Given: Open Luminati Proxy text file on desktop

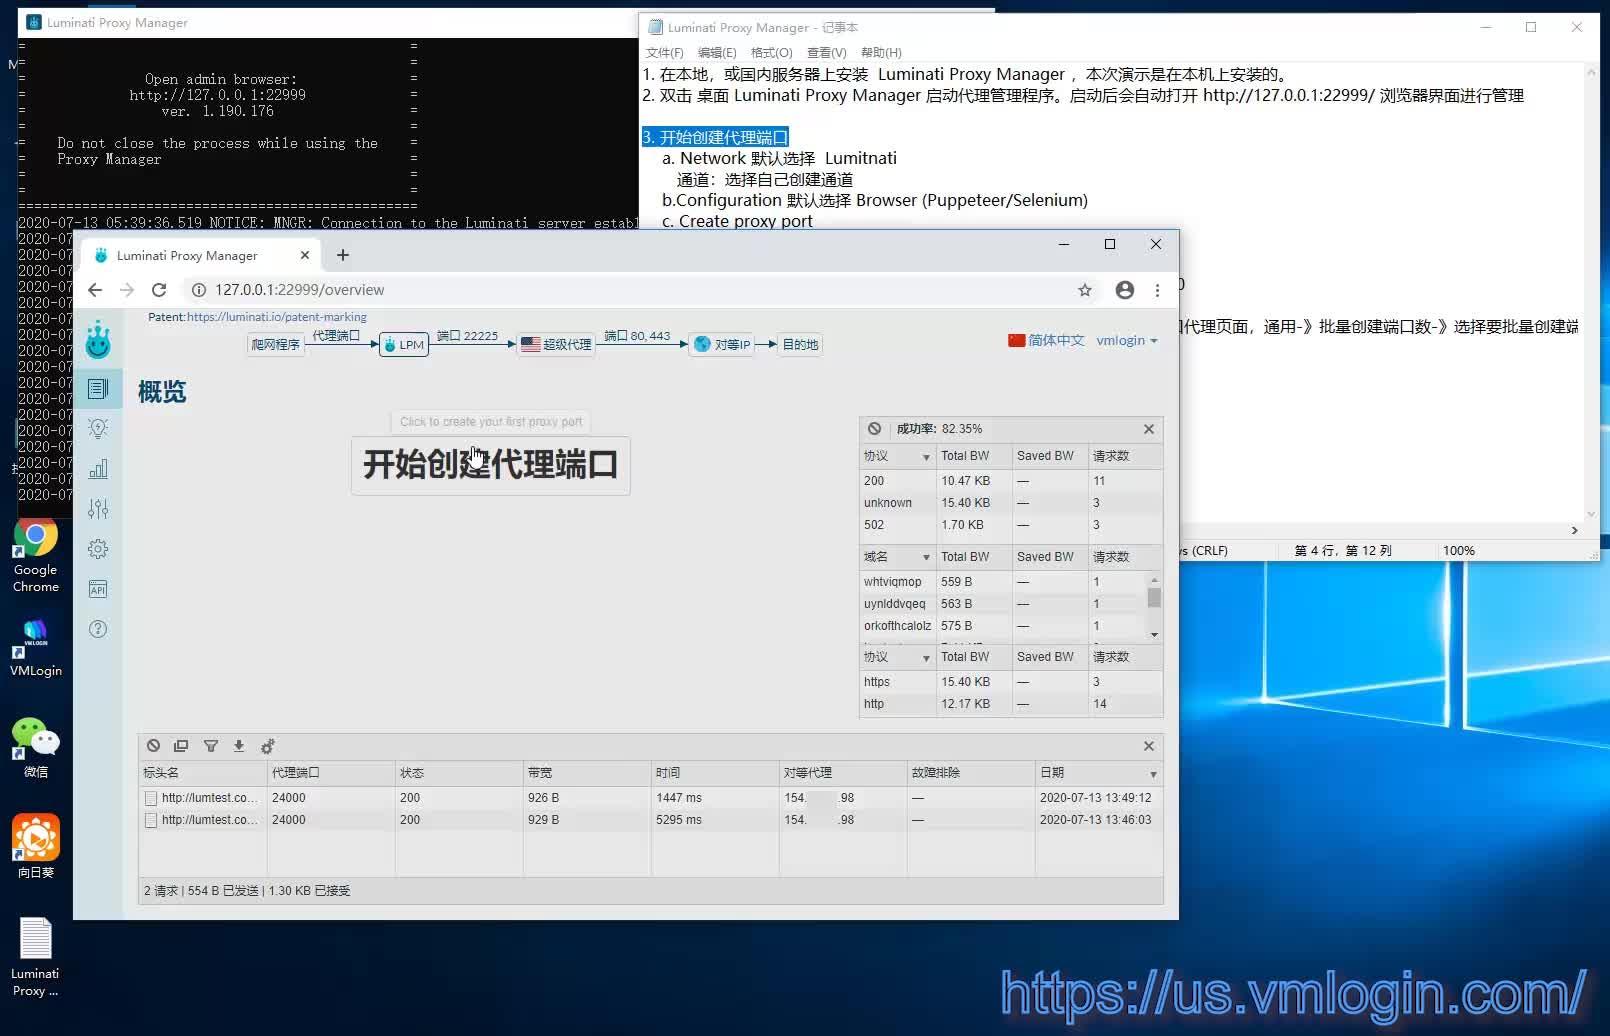Looking at the screenshot, I should 35,957.
